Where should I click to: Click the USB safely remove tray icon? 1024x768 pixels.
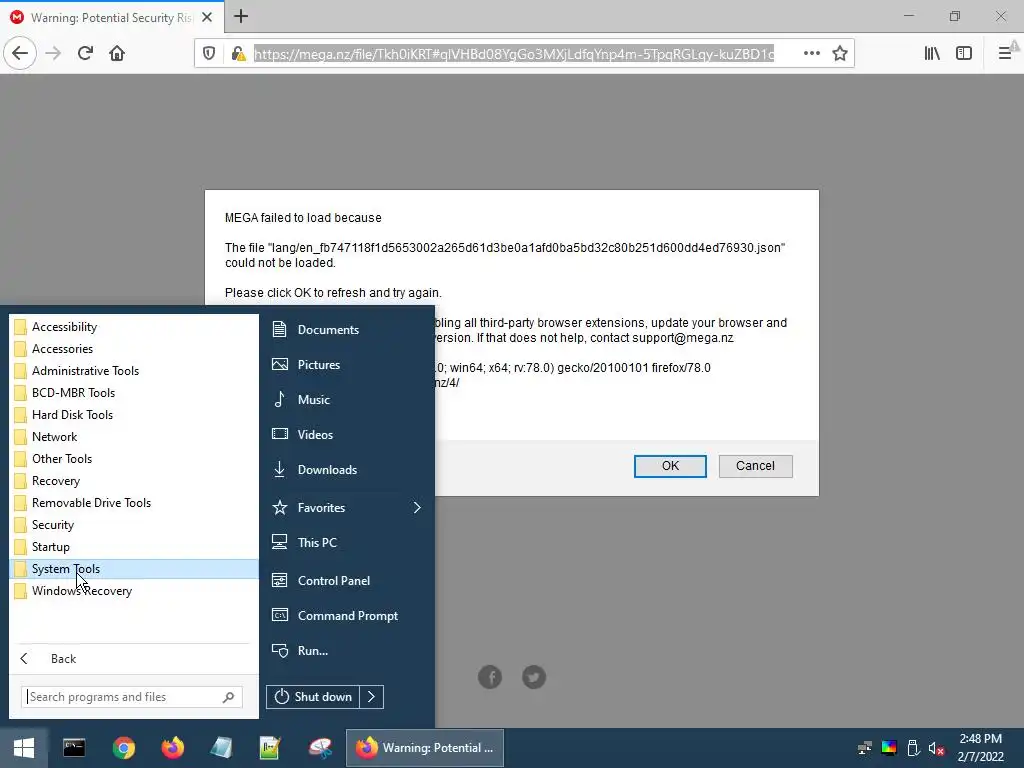(x=914, y=748)
